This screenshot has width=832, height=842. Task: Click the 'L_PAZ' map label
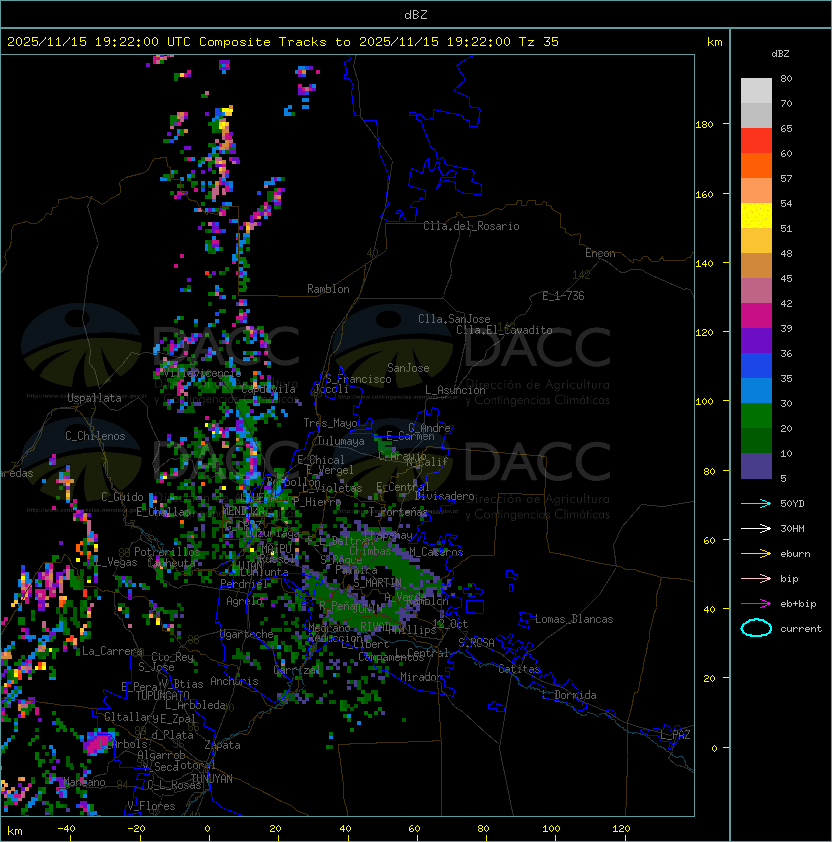(675, 735)
